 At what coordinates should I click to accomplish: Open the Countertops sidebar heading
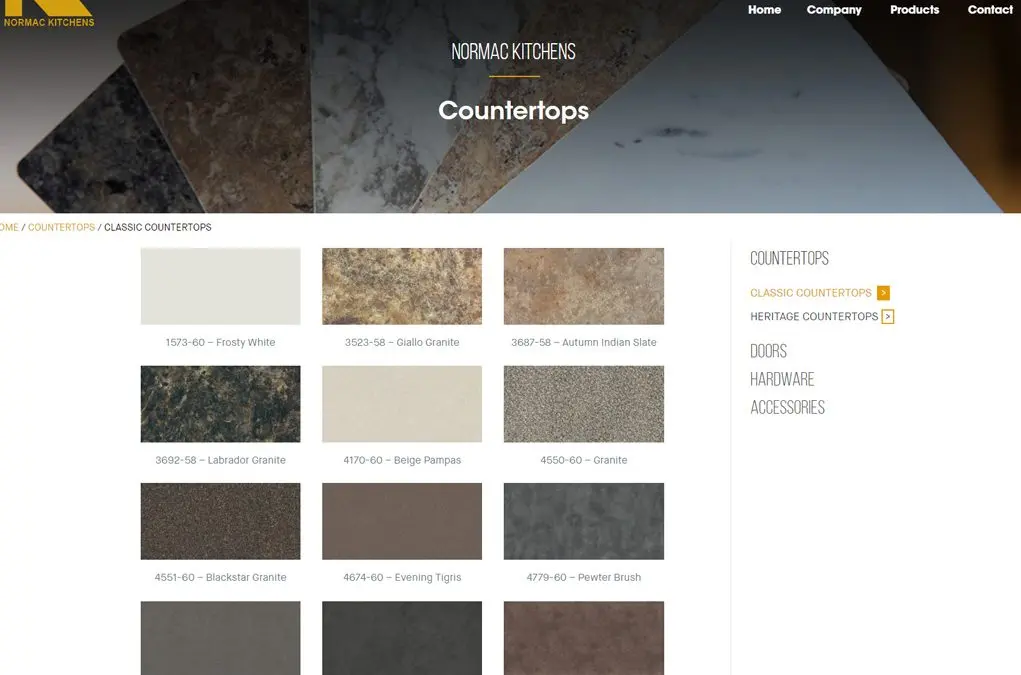(789, 258)
